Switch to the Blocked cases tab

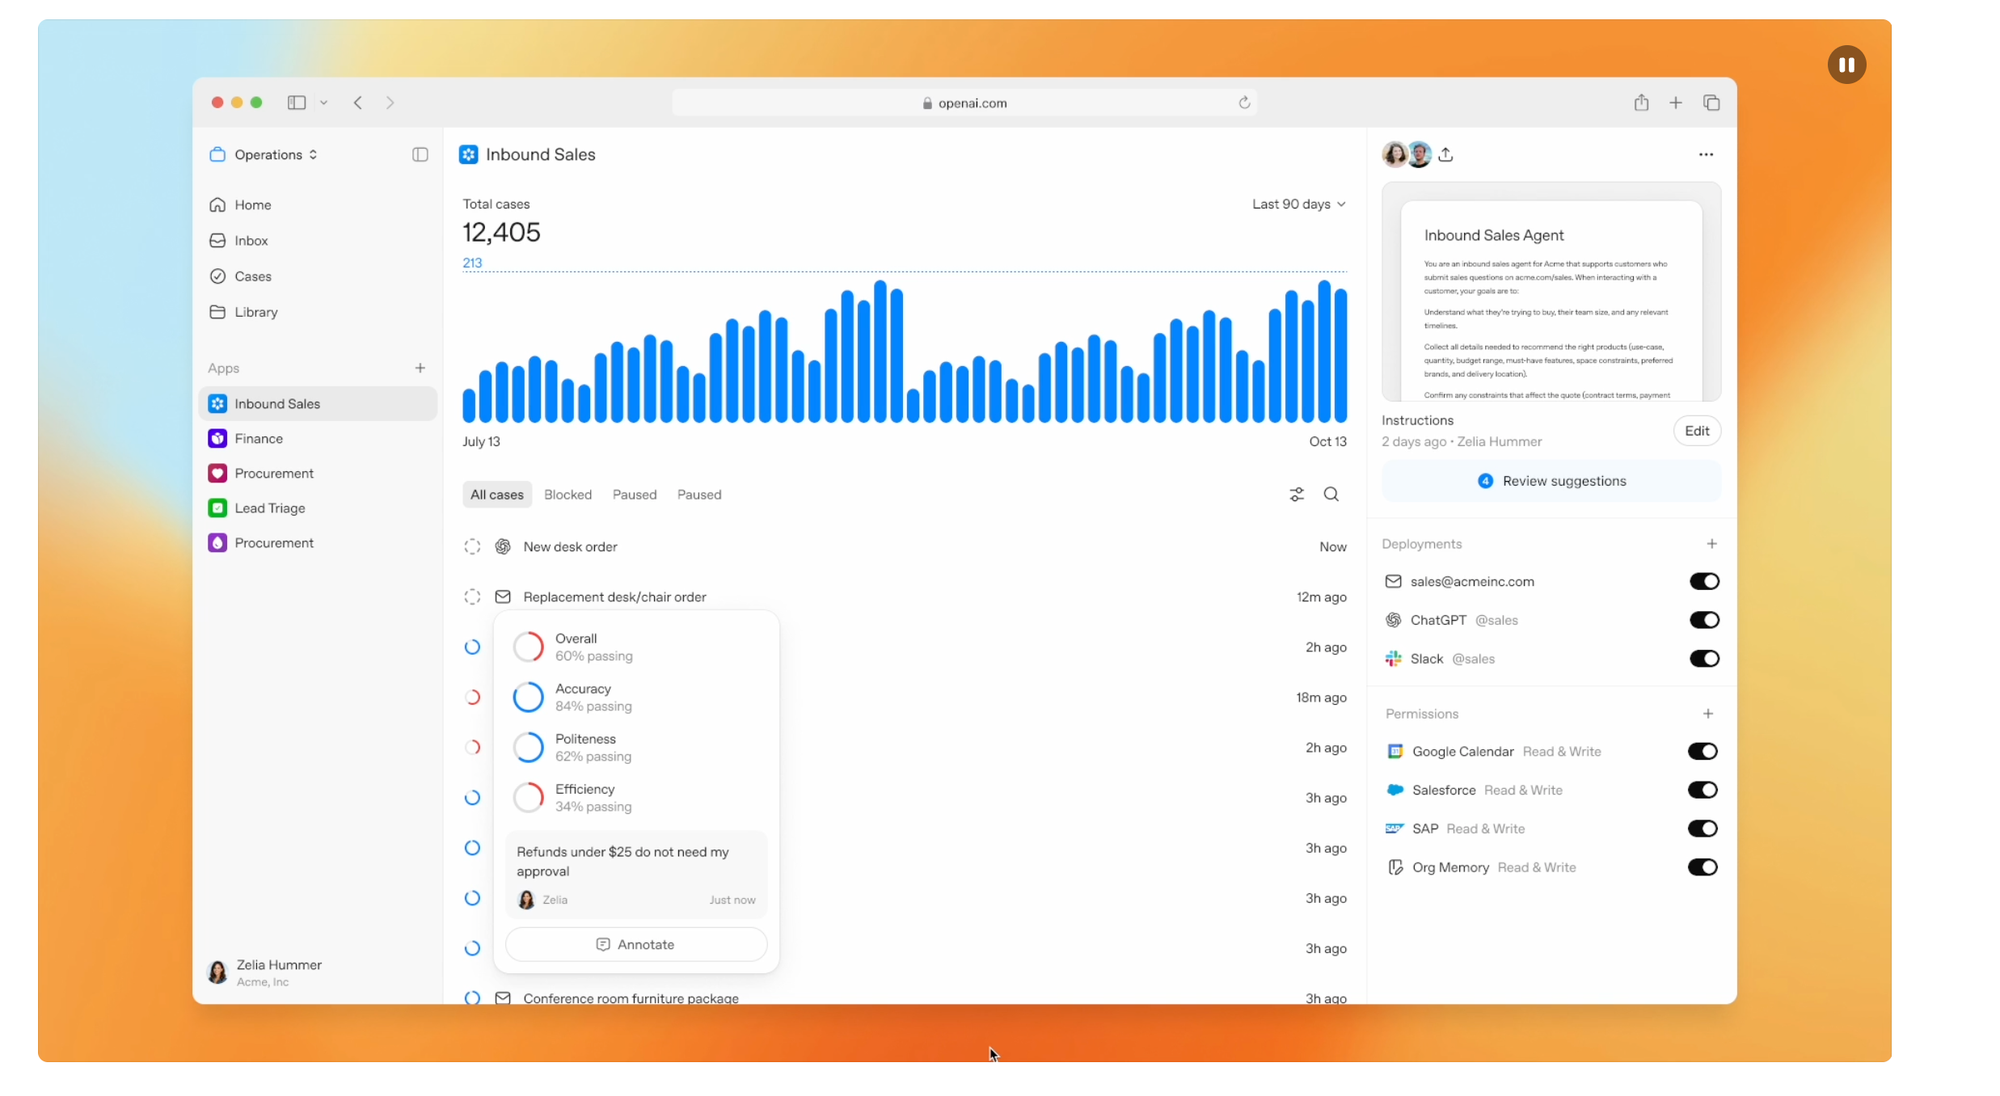(x=567, y=495)
